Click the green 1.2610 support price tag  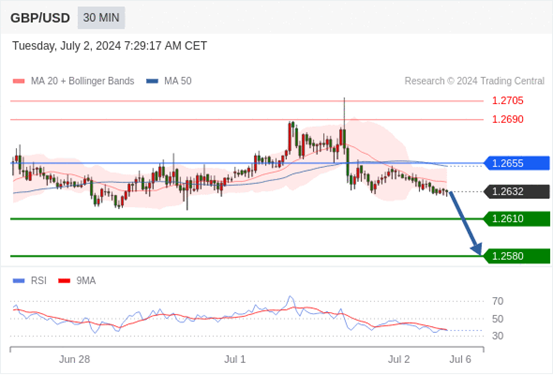tap(517, 219)
